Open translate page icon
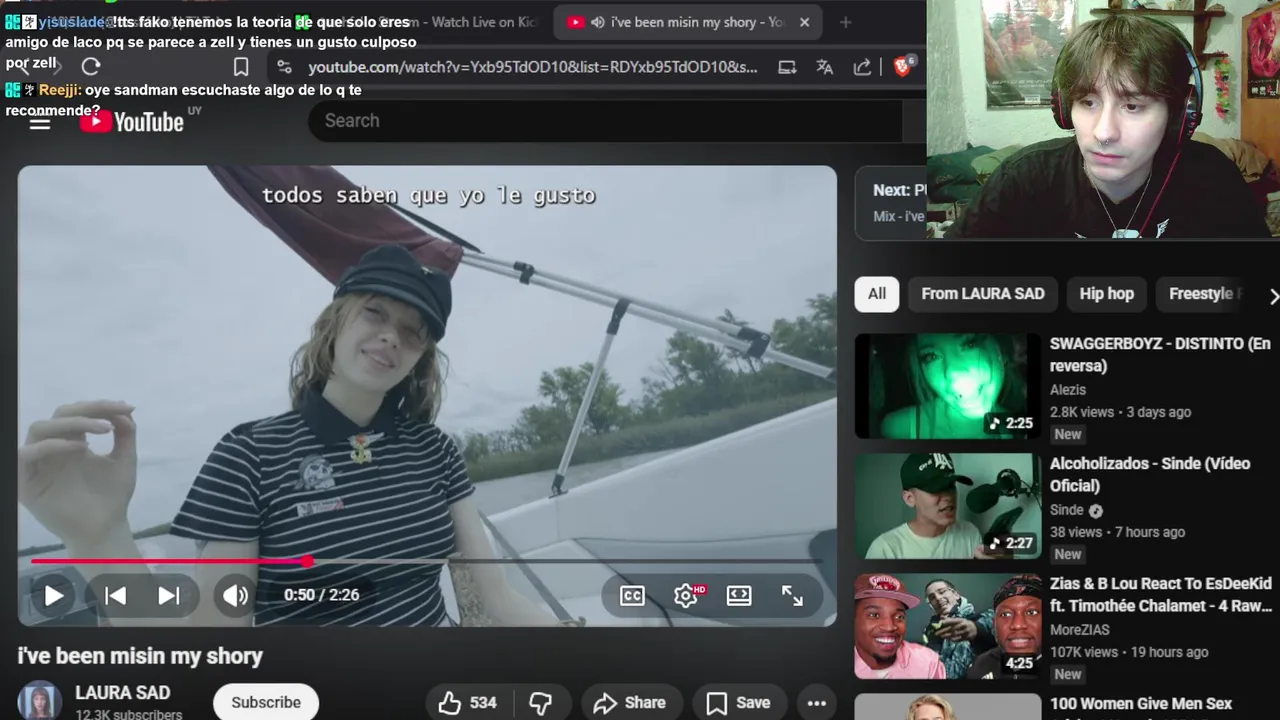 824,67
